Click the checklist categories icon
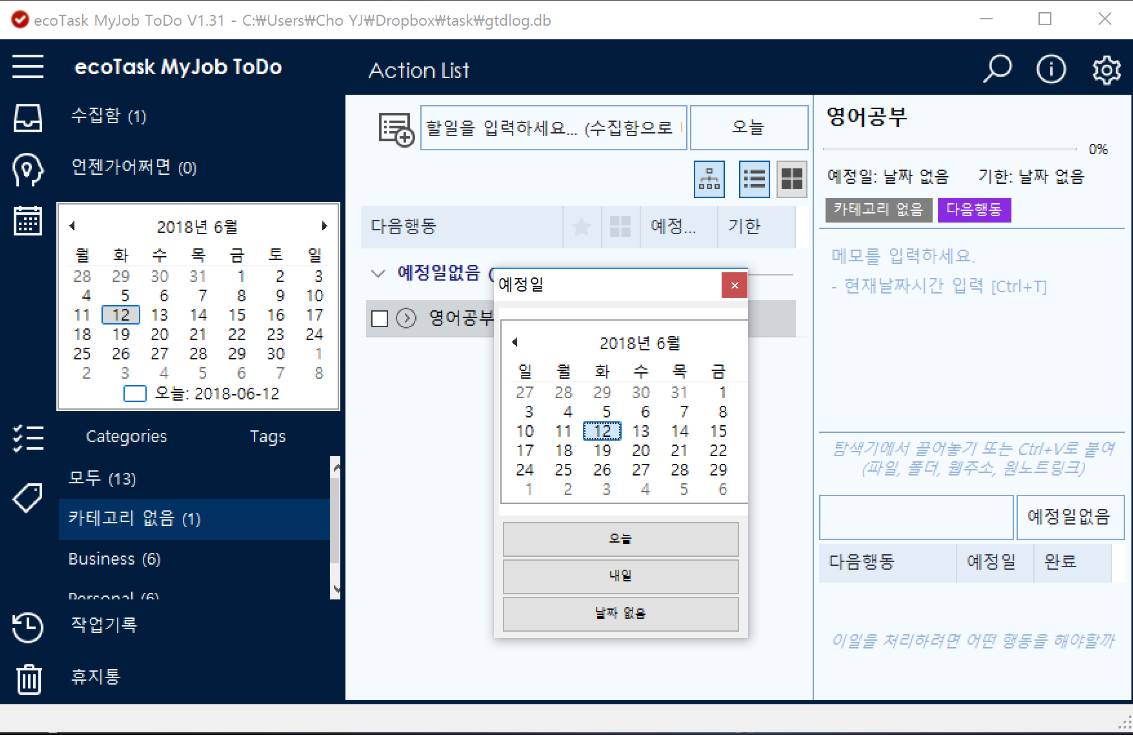The image size is (1133, 735). [27, 438]
